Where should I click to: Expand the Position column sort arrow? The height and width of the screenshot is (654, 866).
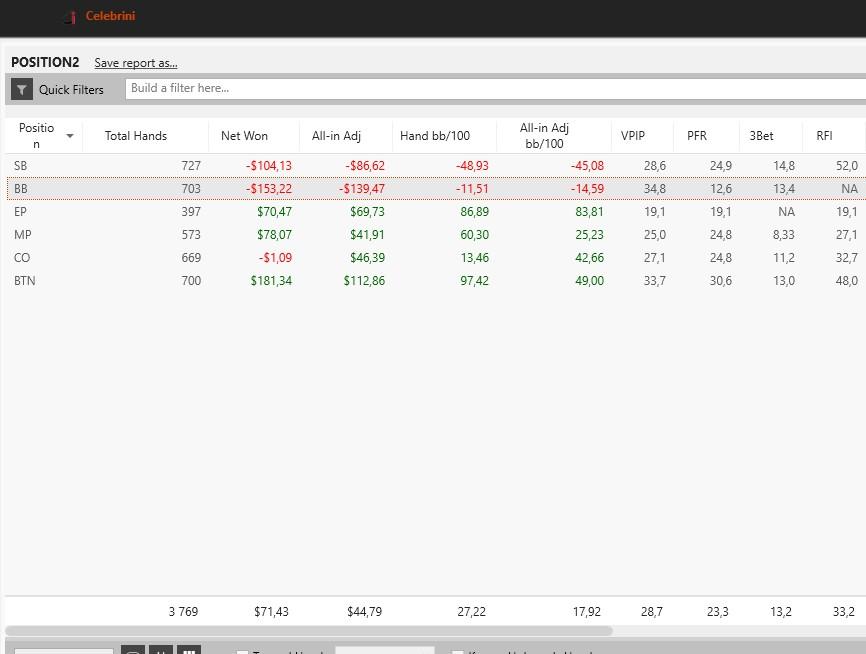[x=70, y=136]
